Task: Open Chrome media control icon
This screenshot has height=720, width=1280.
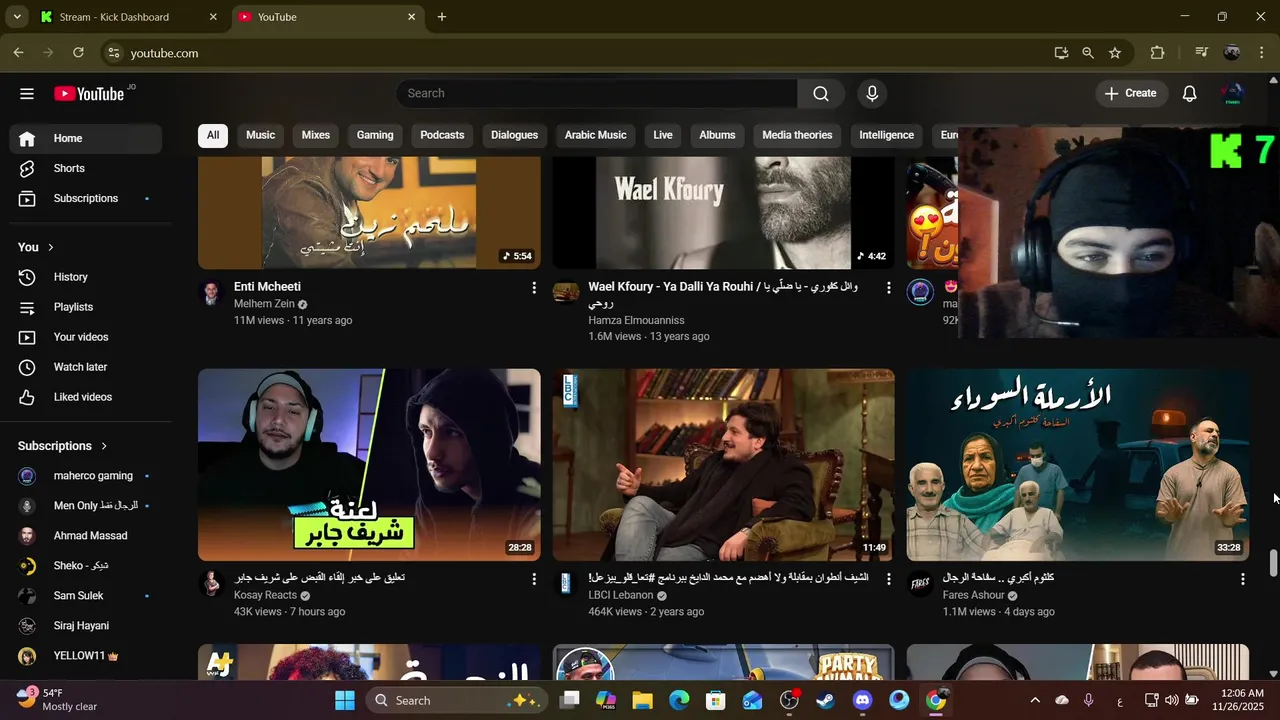Action: [x=1202, y=53]
